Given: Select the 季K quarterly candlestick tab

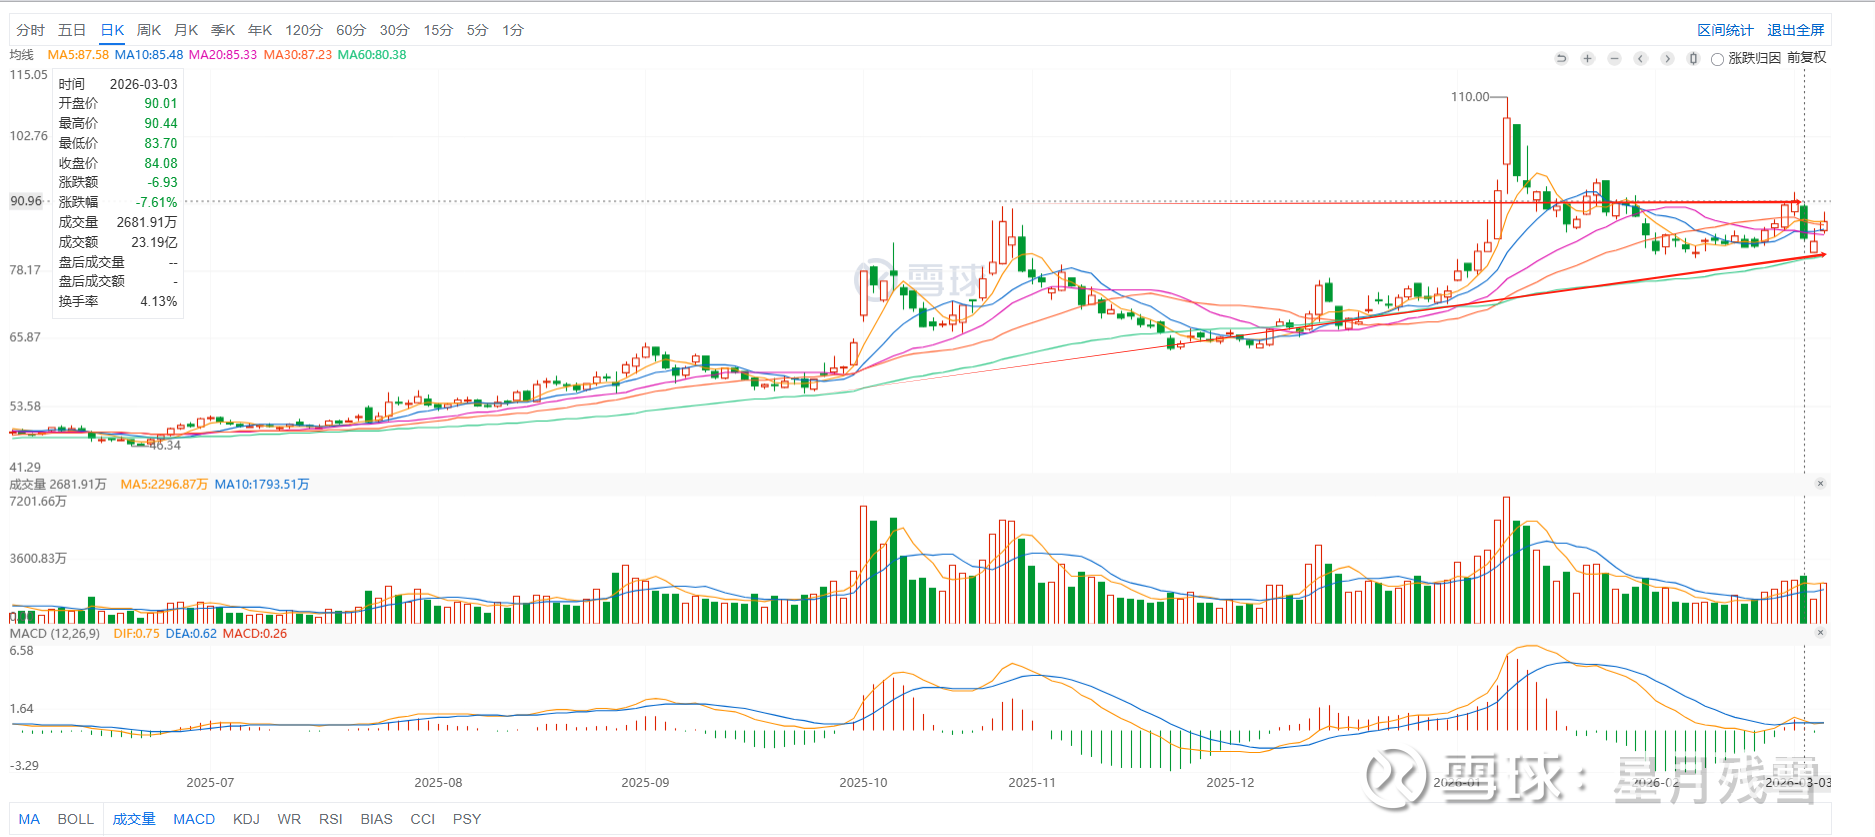Looking at the screenshot, I should (x=223, y=30).
